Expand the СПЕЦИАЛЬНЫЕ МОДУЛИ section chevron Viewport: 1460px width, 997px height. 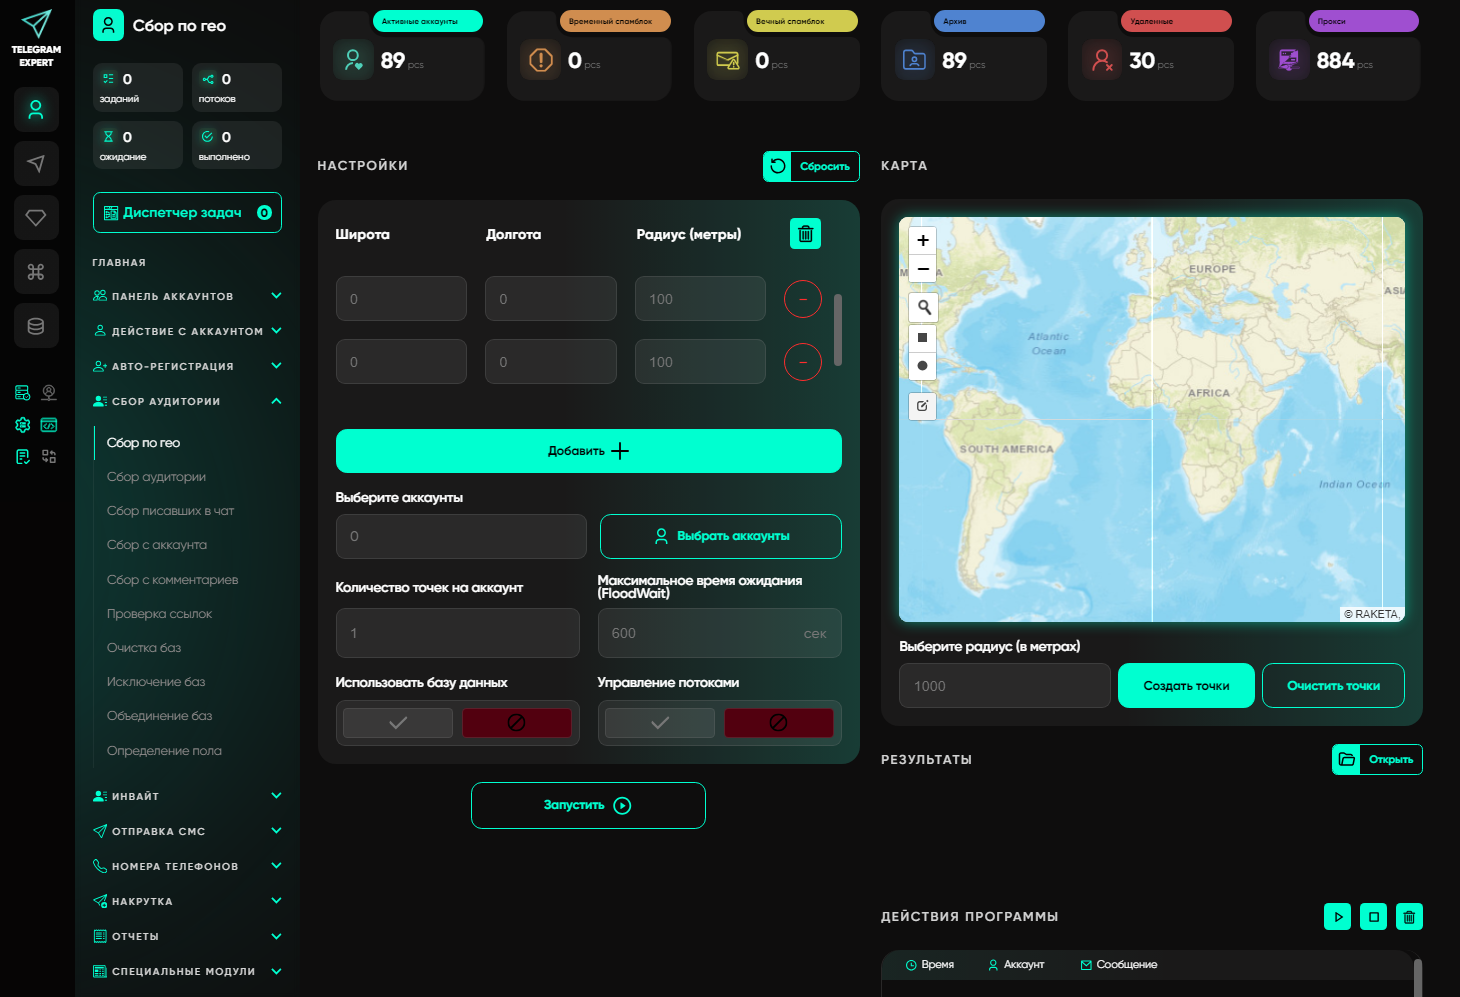point(277,971)
